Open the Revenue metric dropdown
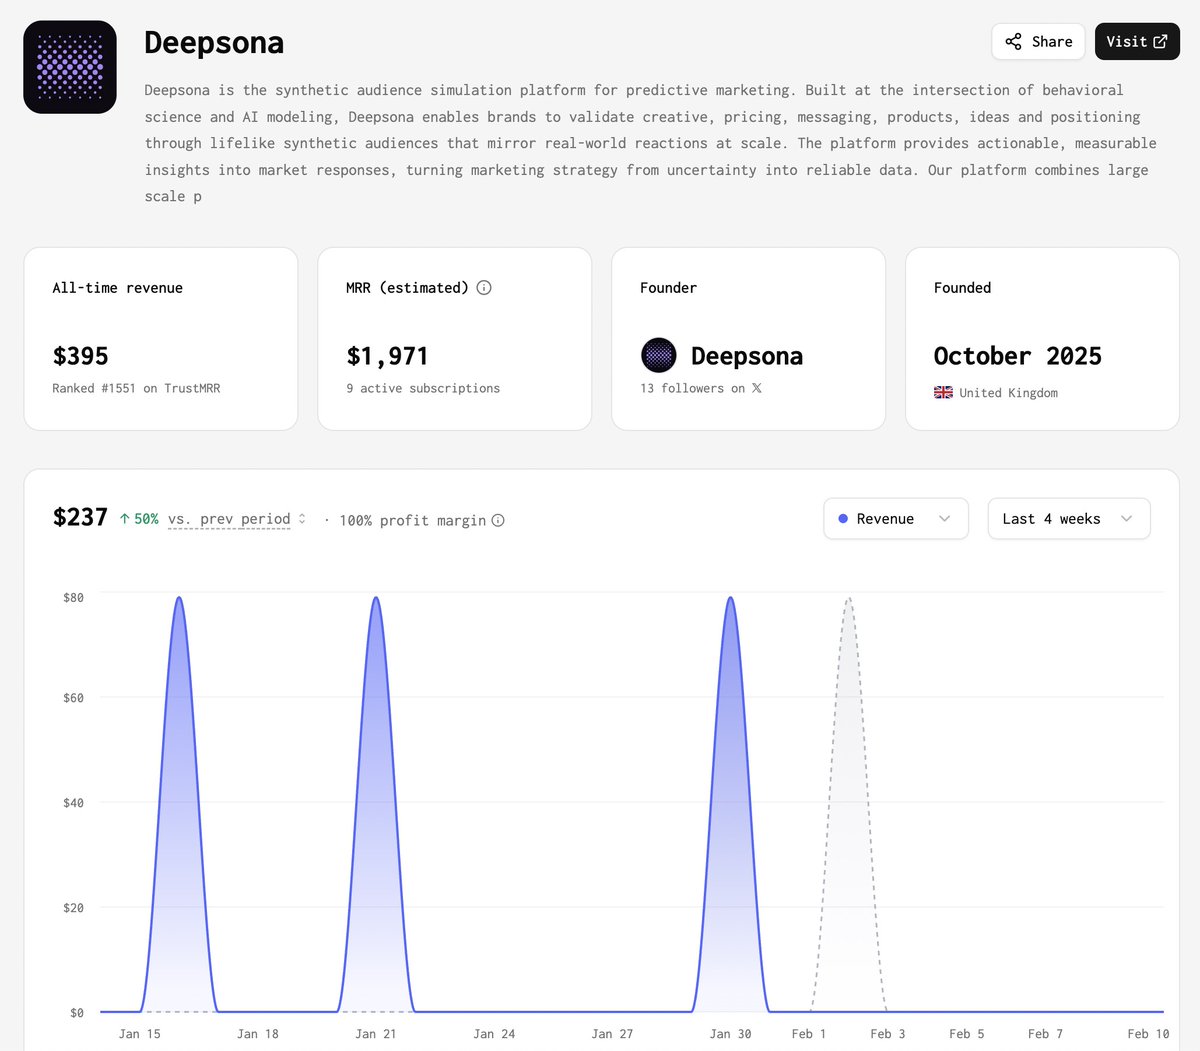Screen dimensions: 1200x1051 896,519
